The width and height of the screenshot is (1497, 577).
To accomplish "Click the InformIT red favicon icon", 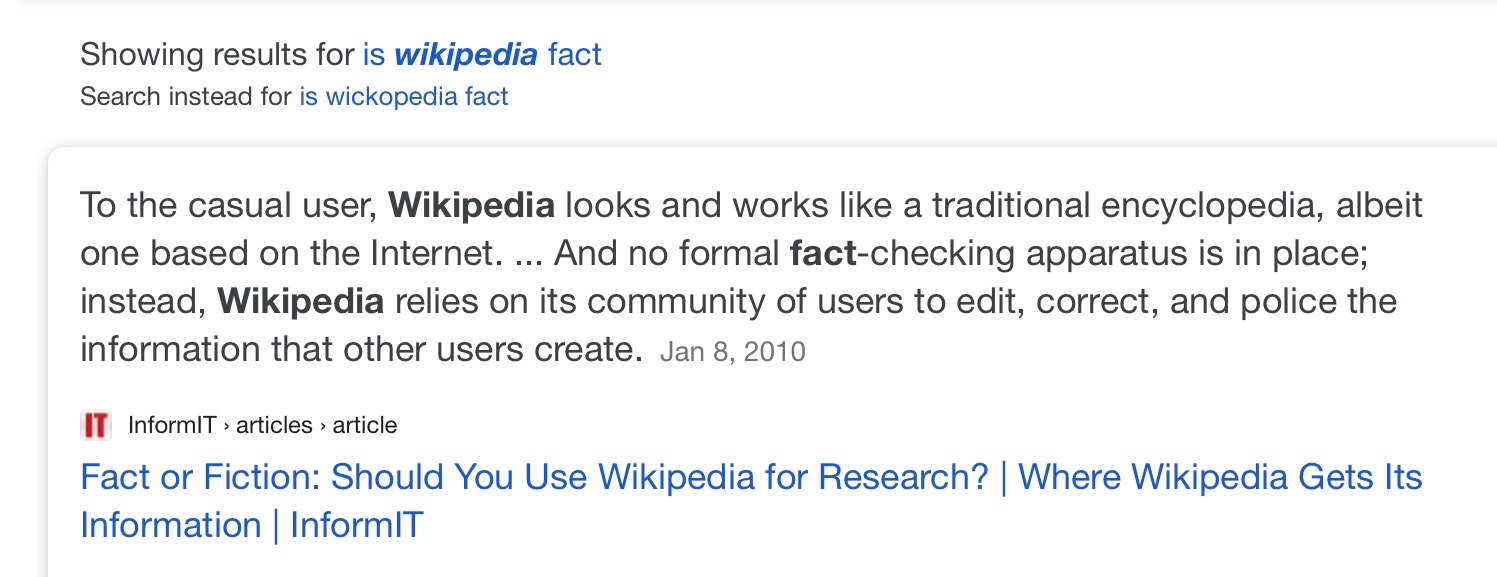I will [95, 425].
